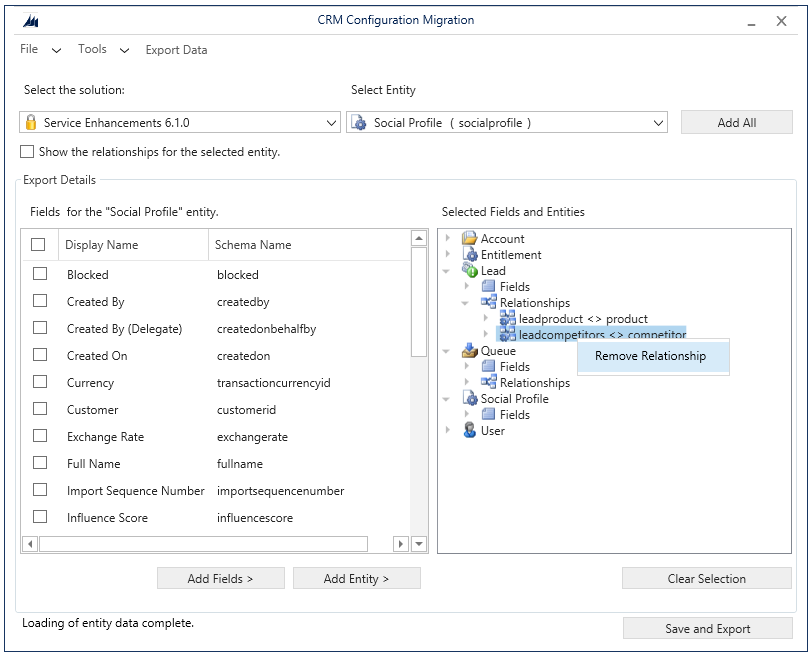Click the Social Profile icon in entity selector
Viewport: 810px width, 656px height.
tap(360, 124)
